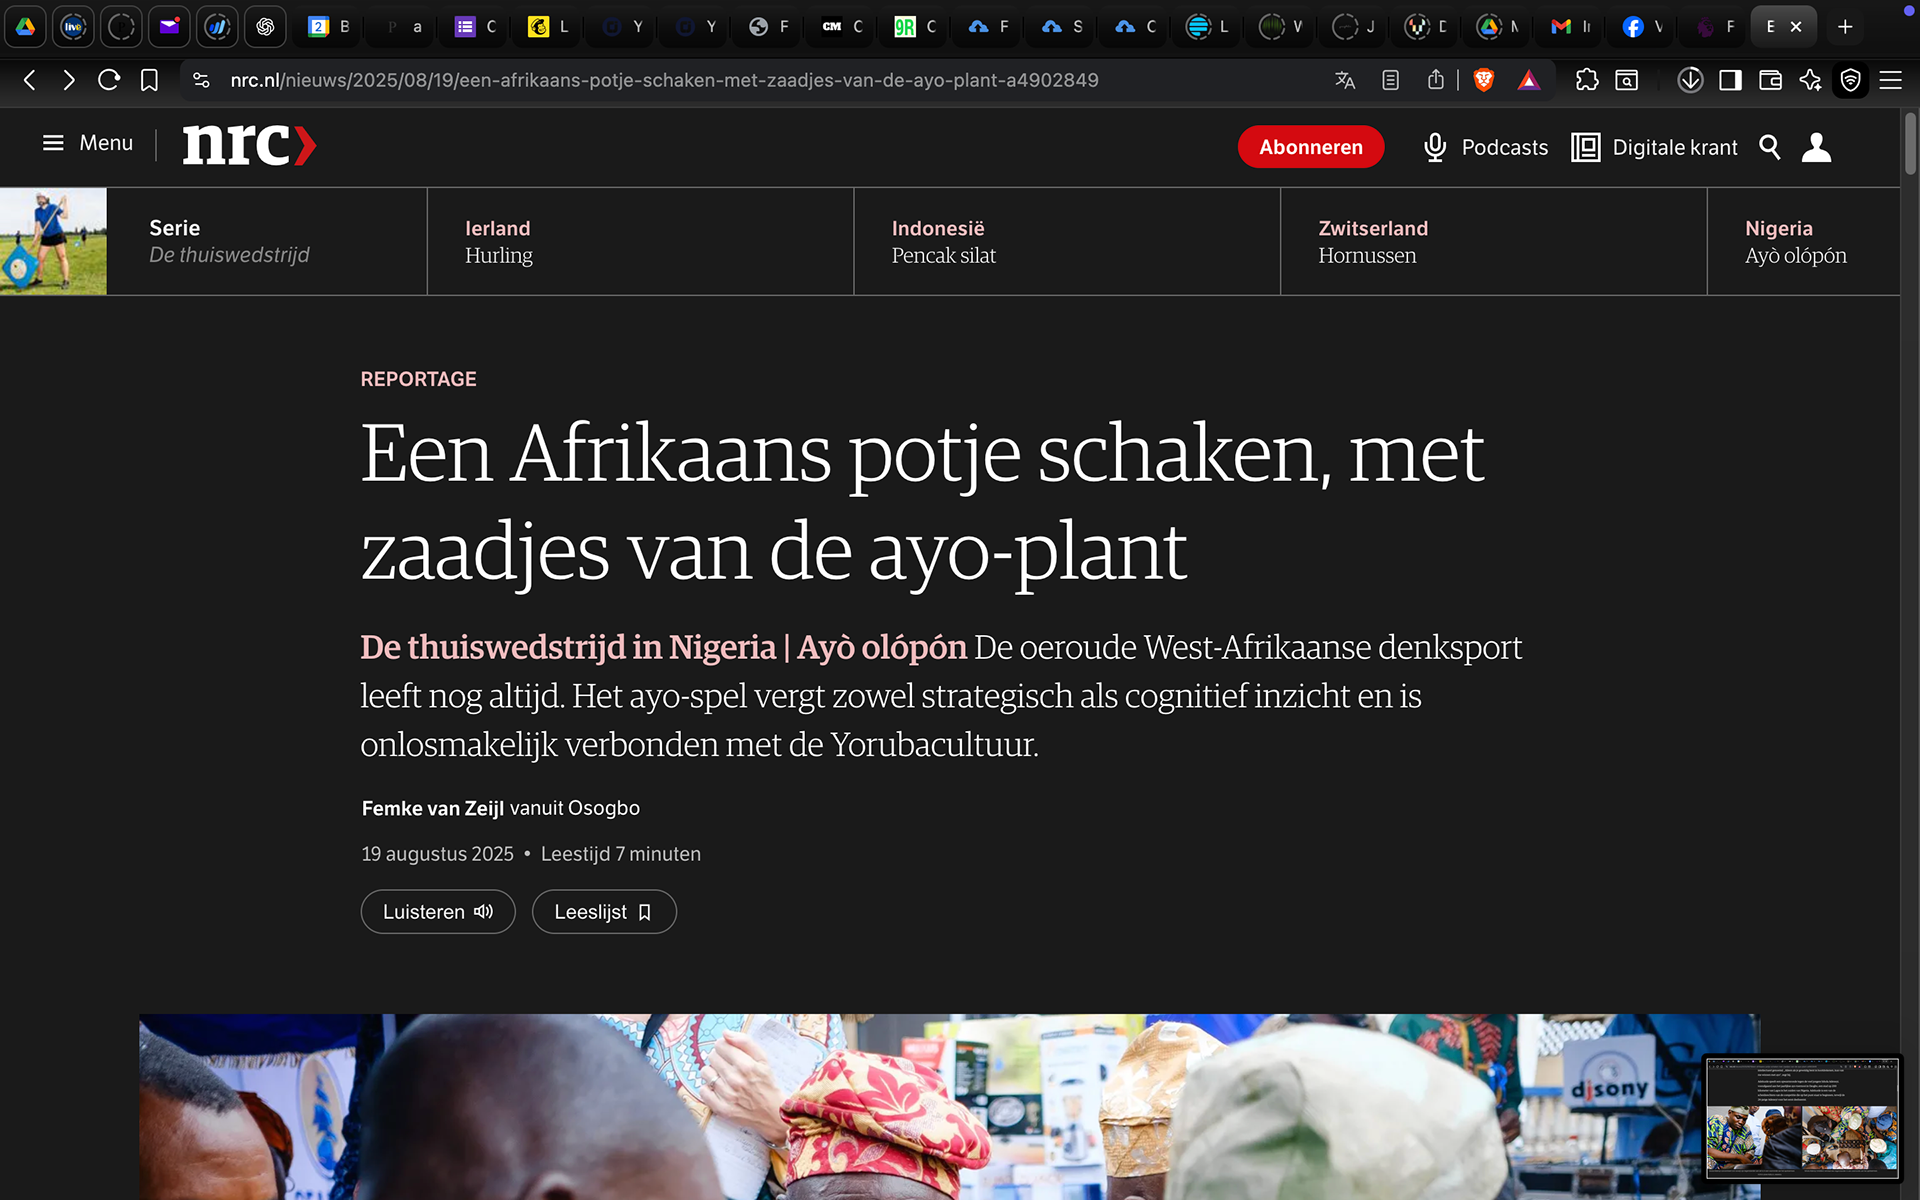Viewport: 1920px width, 1200px height.
Task: Click the red Abonneren button
Action: pos(1311,147)
